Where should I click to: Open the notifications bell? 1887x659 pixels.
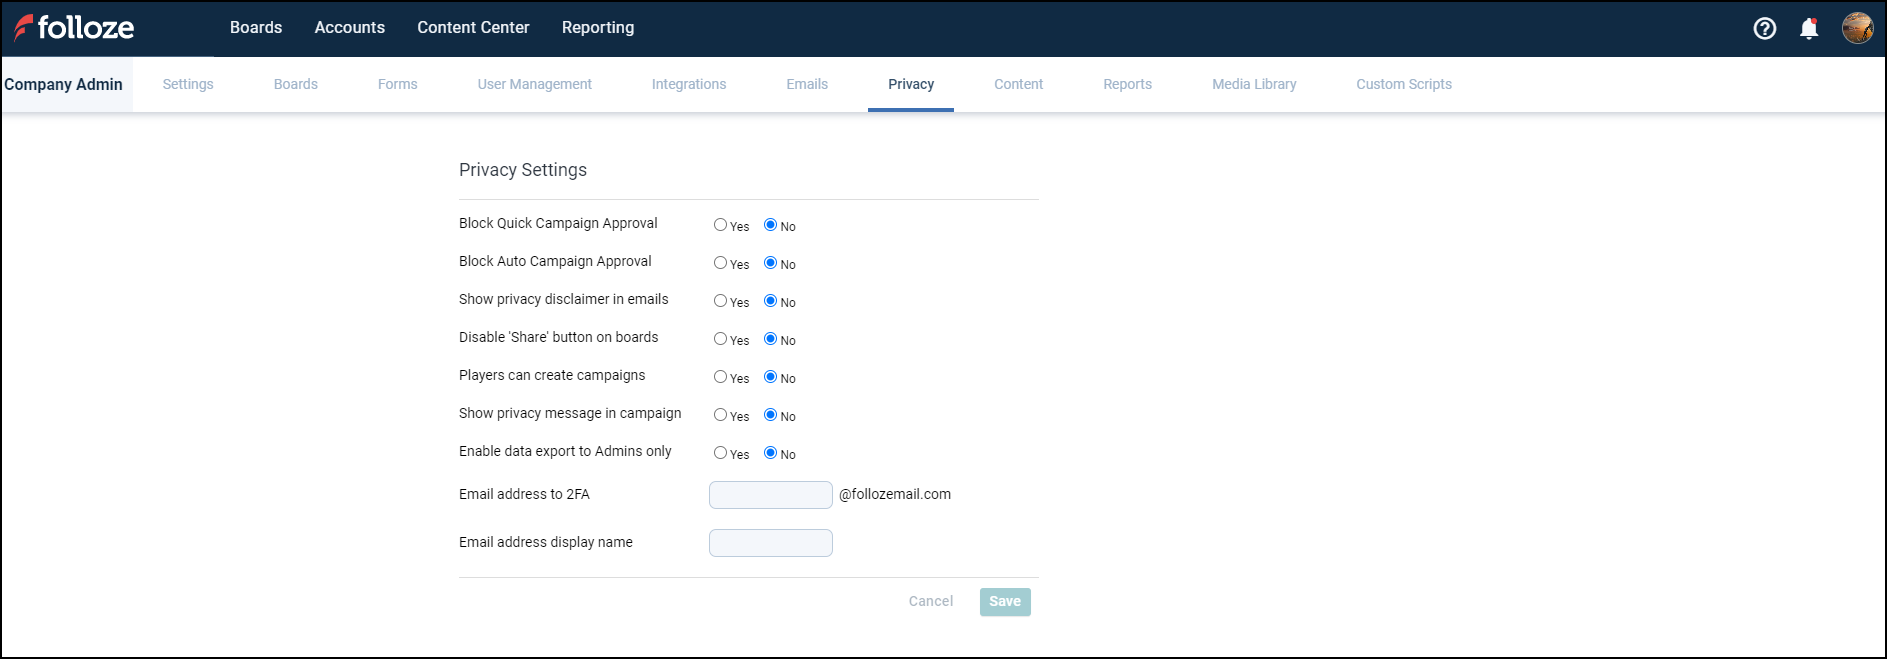coord(1808,28)
